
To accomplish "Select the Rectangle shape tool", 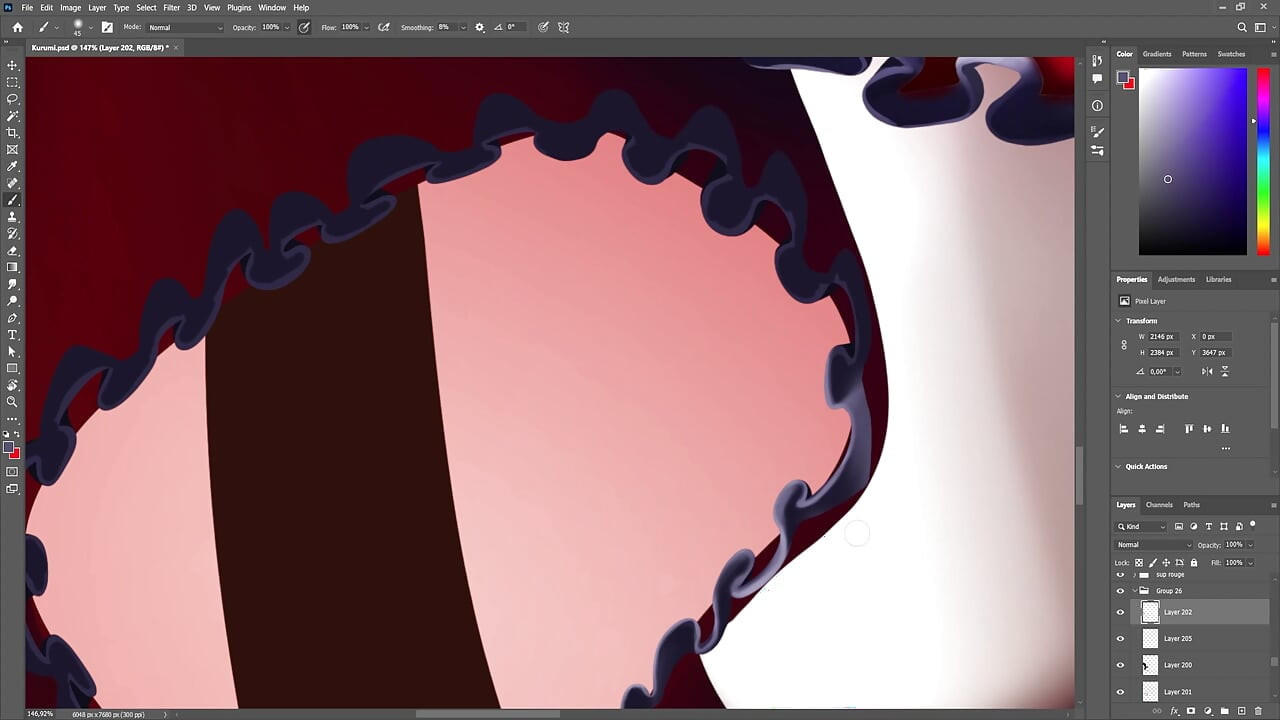I will coord(13,368).
